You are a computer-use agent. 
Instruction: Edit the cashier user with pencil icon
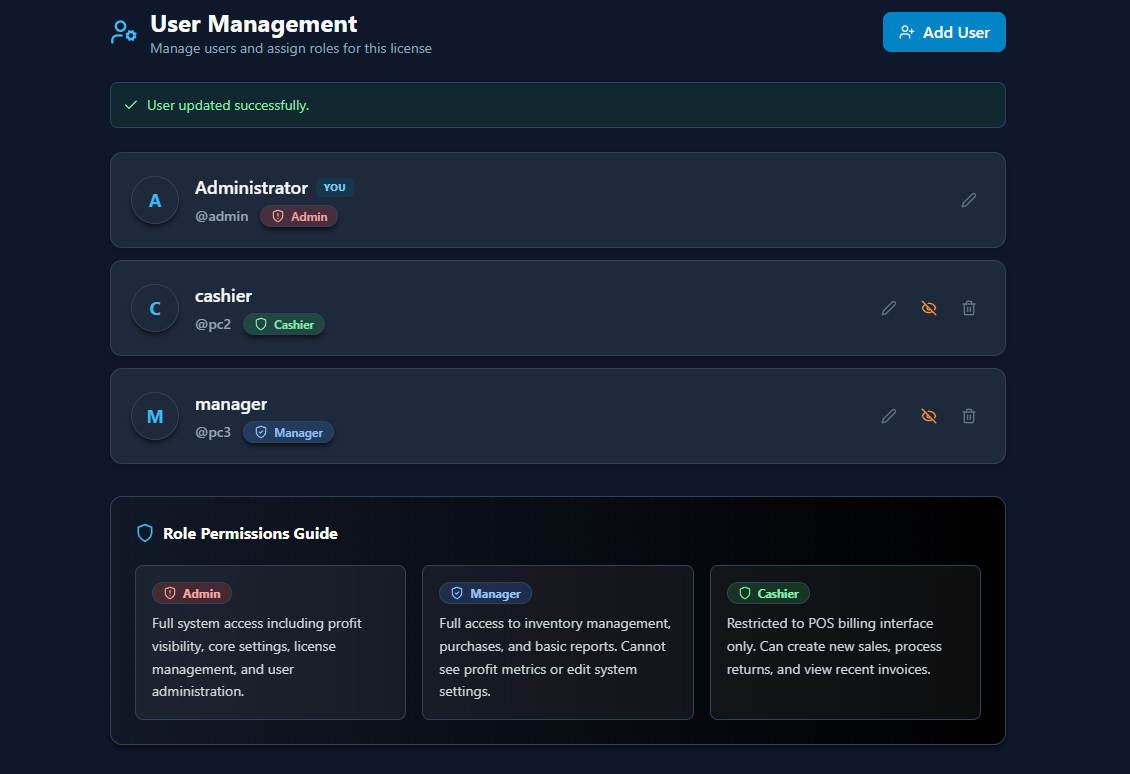pos(889,308)
